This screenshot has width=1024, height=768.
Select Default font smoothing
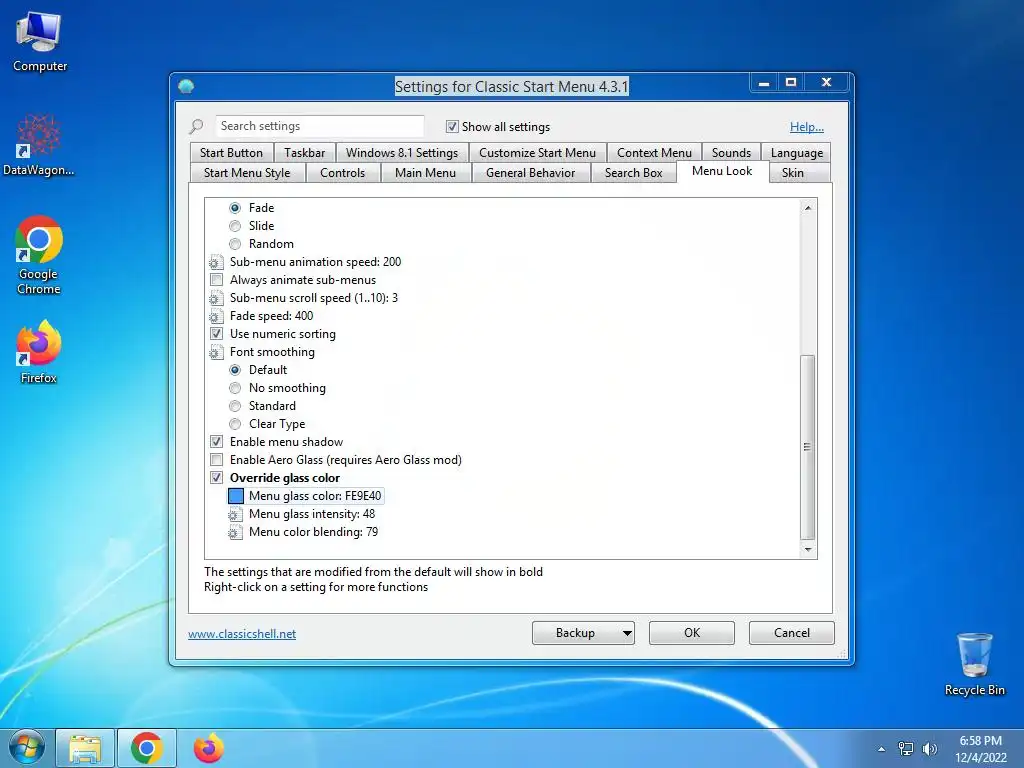coord(235,370)
